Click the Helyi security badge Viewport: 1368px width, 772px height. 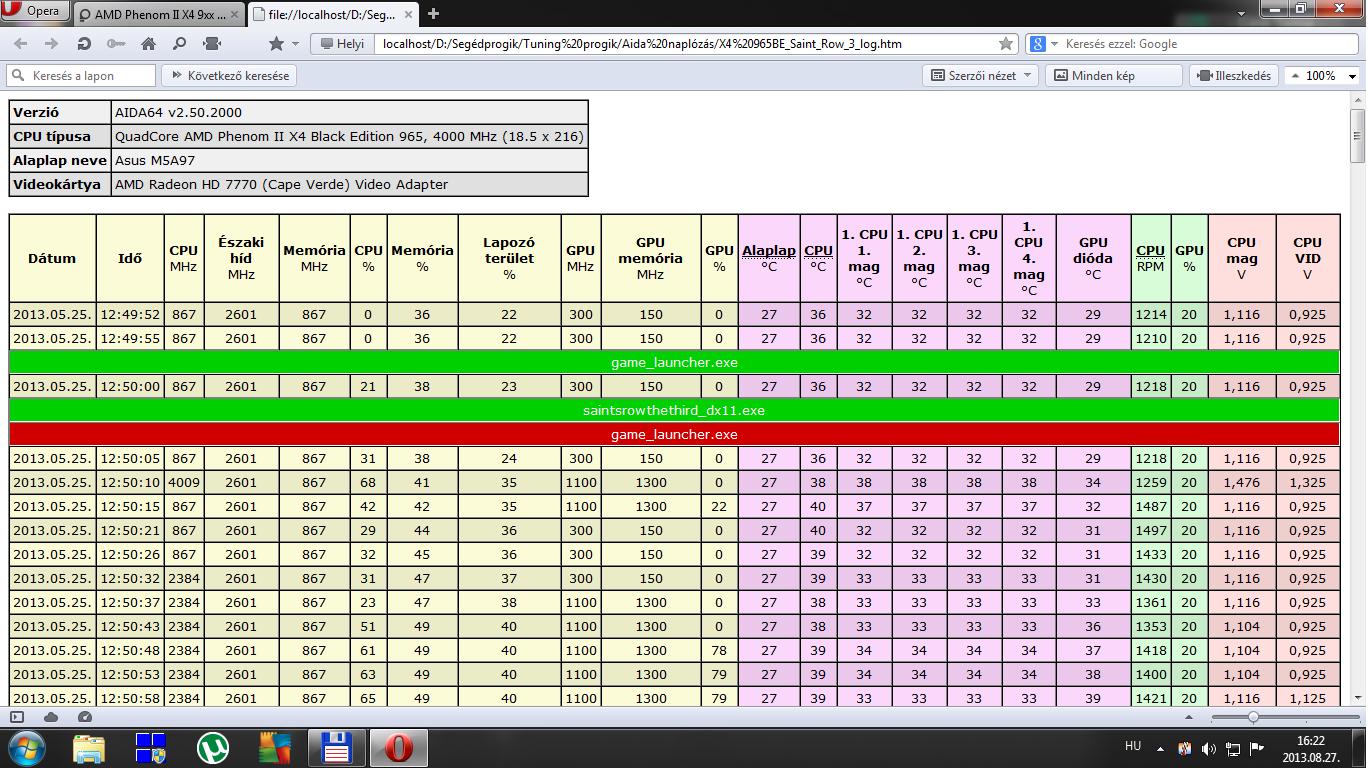pos(342,44)
